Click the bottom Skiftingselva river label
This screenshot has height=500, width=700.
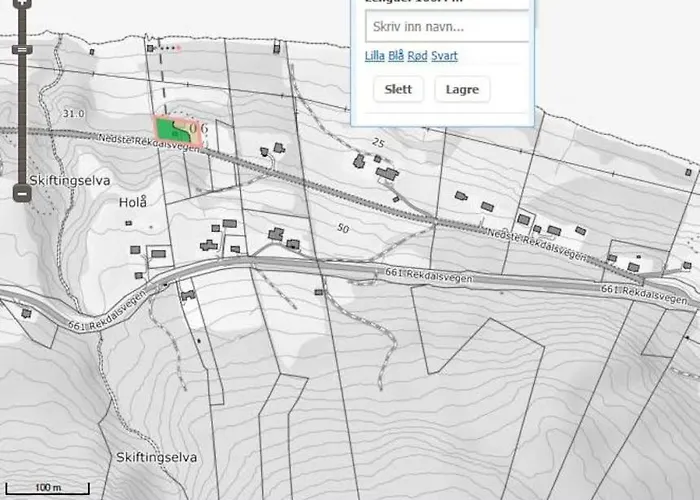pos(156,458)
